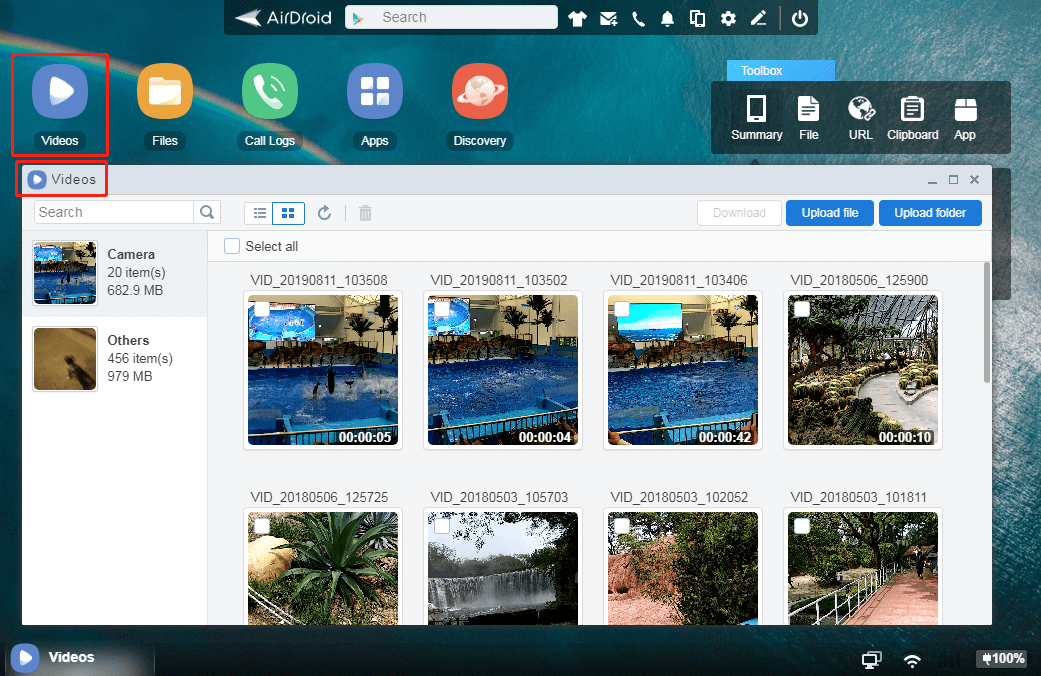Open the Files desktop icon

165,92
